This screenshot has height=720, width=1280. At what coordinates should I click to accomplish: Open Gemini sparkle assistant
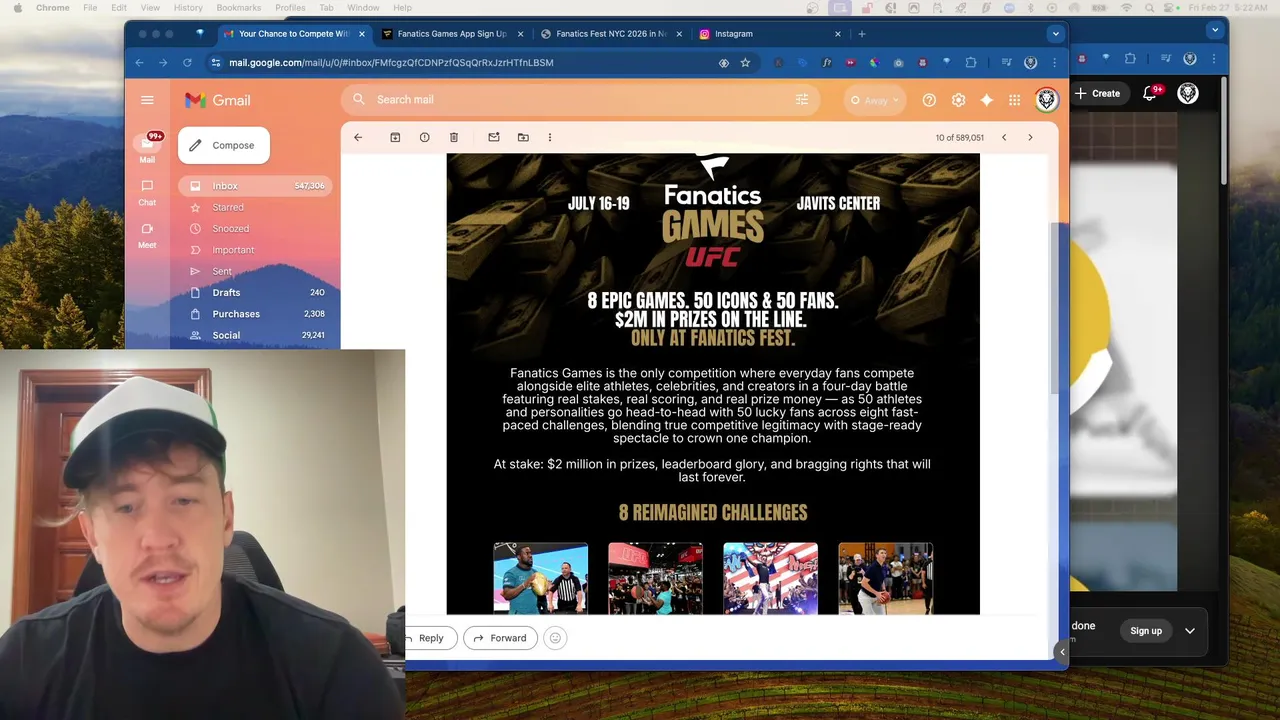pyautogui.click(x=987, y=100)
